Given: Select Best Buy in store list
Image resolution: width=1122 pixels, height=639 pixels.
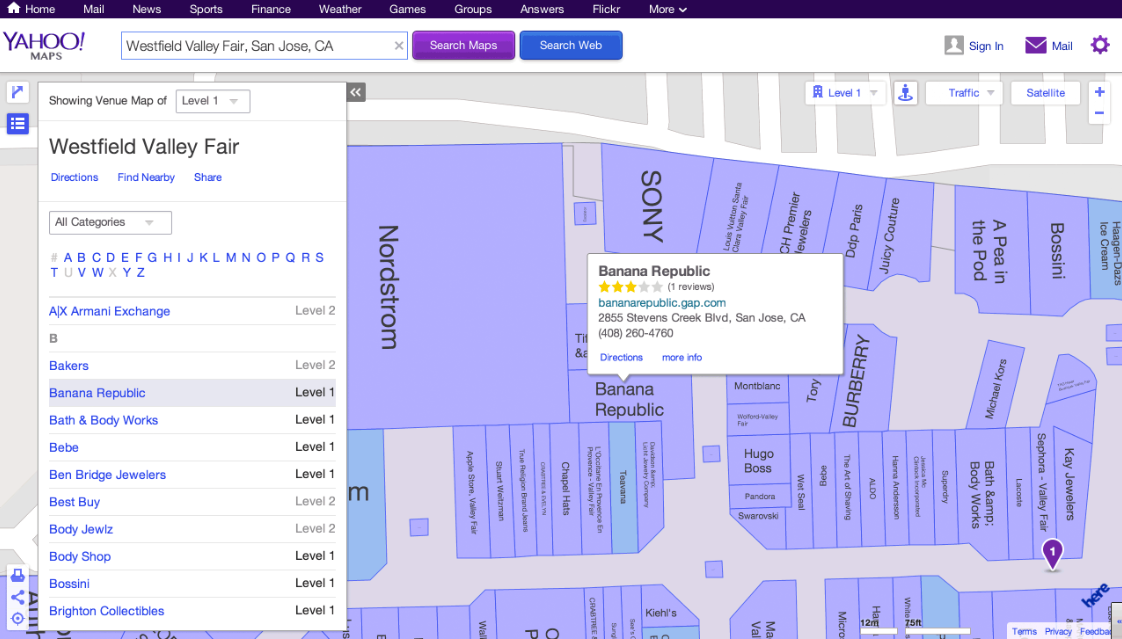Looking at the screenshot, I should point(74,502).
